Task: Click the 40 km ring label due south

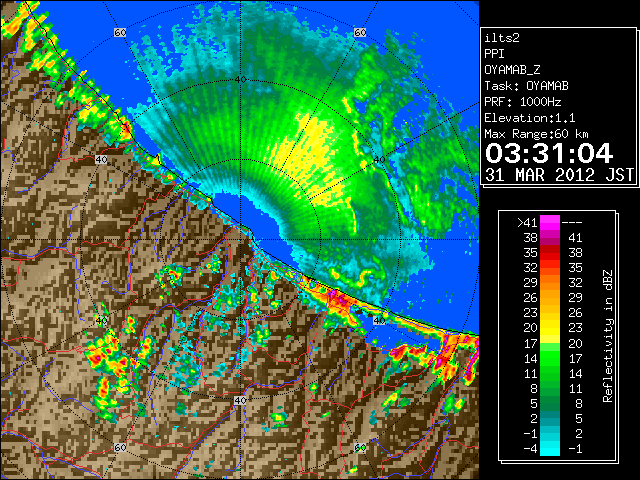Action: 240,400
